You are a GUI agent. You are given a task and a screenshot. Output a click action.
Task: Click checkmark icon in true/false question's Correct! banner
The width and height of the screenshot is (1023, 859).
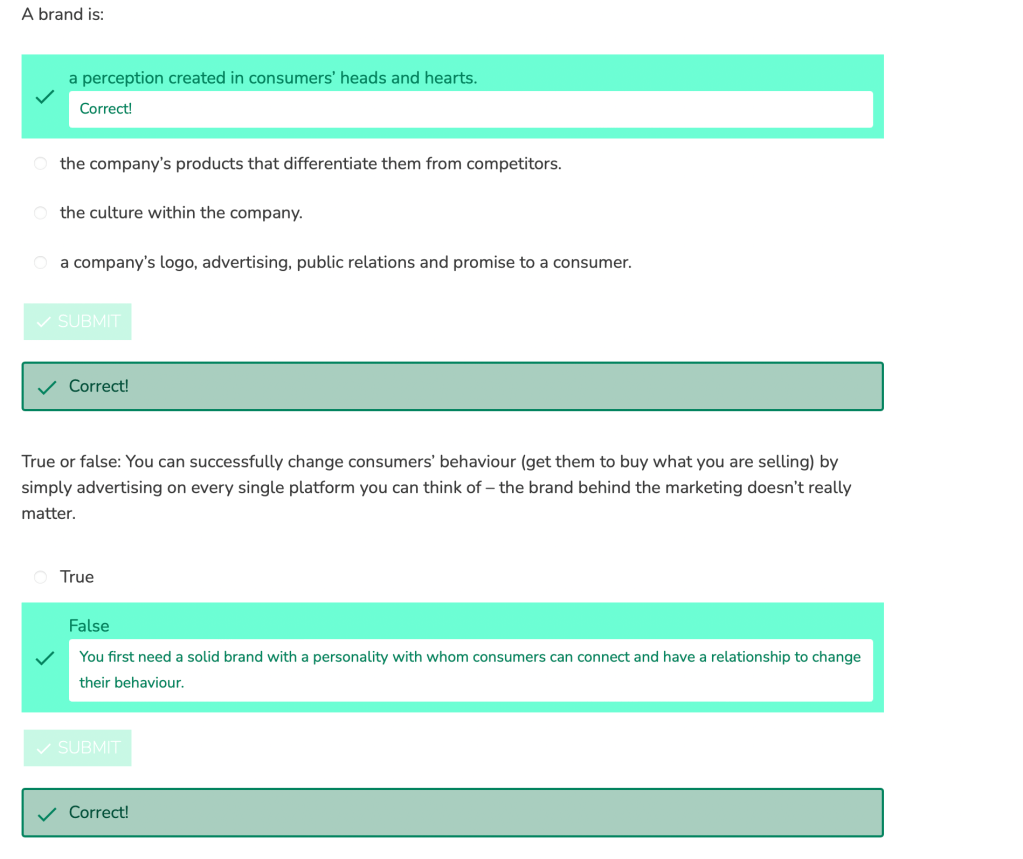point(46,813)
